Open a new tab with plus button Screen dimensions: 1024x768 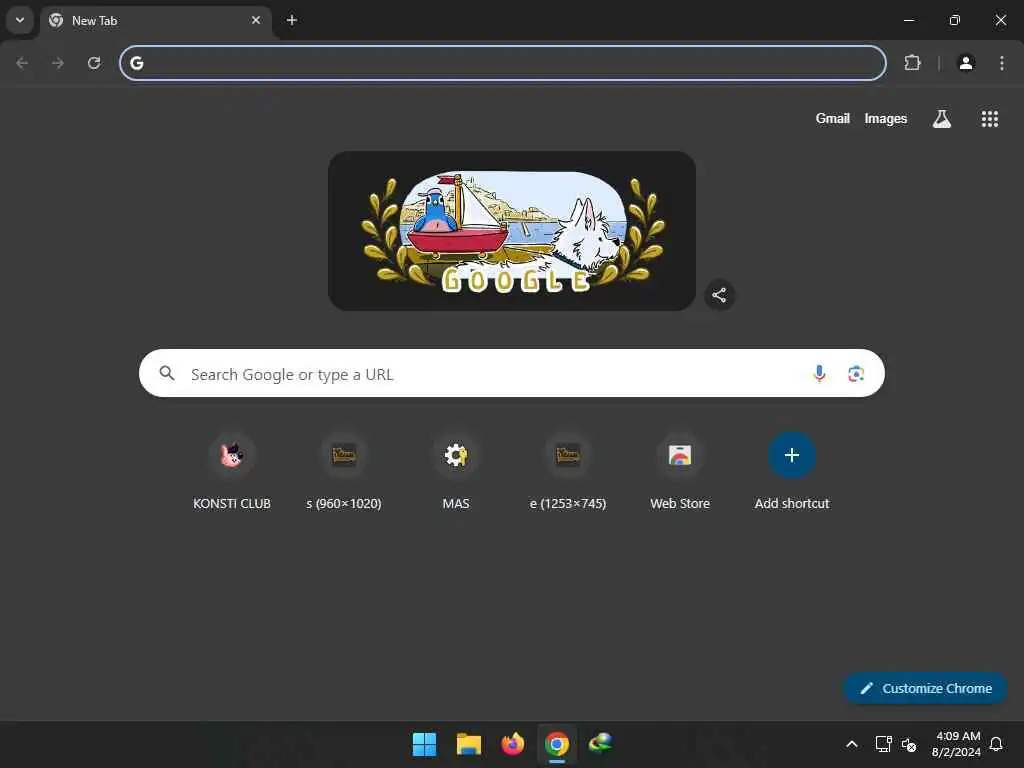(x=292, y=20)
